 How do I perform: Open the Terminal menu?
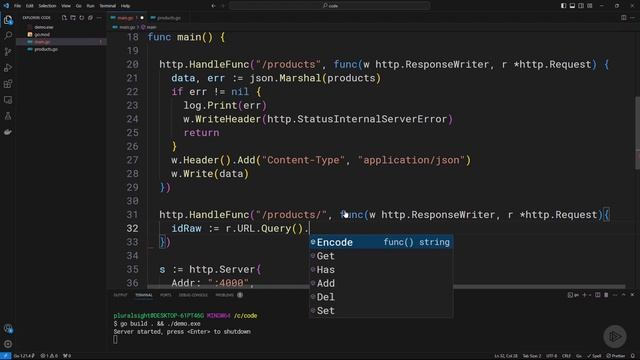(x=107, y=6)
